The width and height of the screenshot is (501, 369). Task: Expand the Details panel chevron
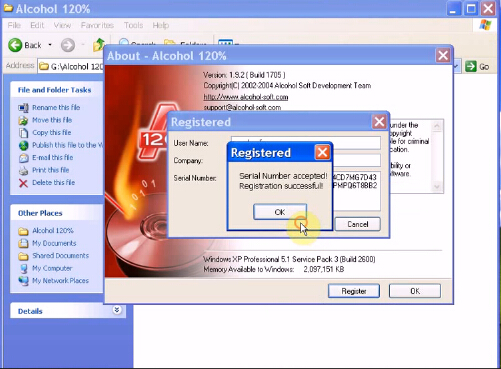click(117, 310)
